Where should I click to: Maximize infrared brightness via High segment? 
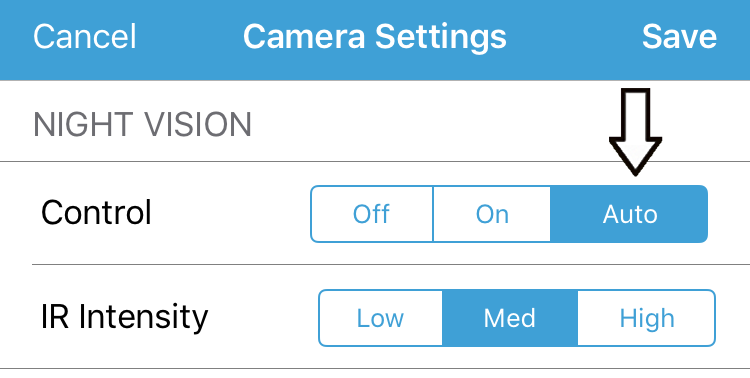pos(647,318)
